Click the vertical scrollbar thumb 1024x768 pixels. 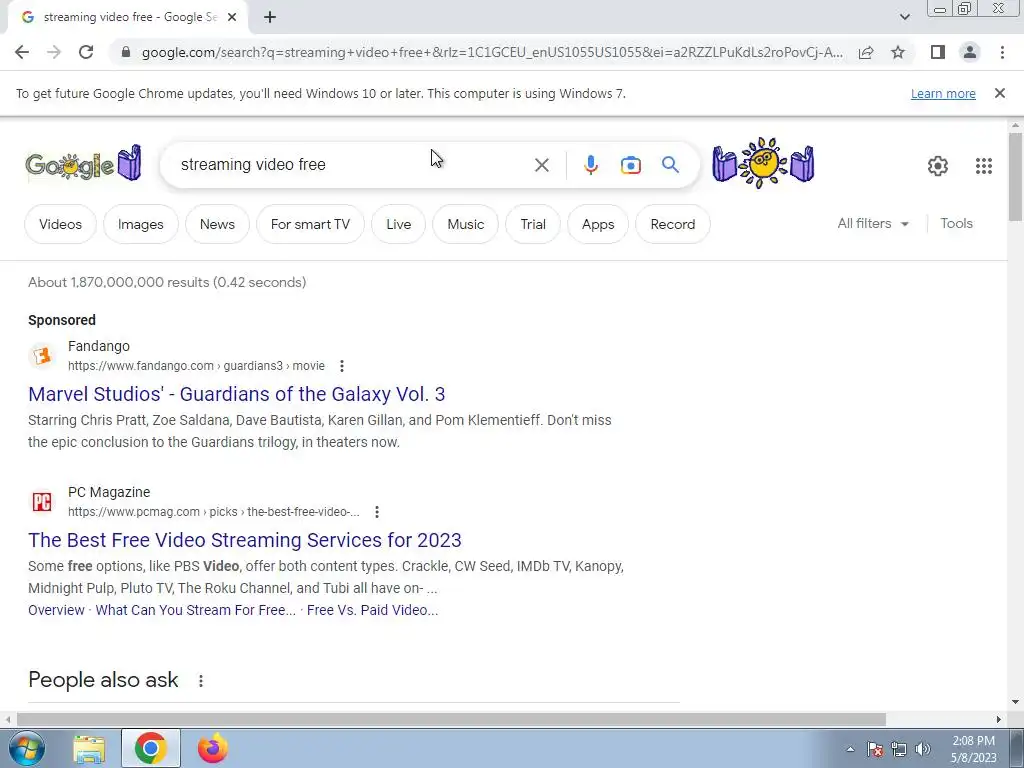pos(1015,176)
